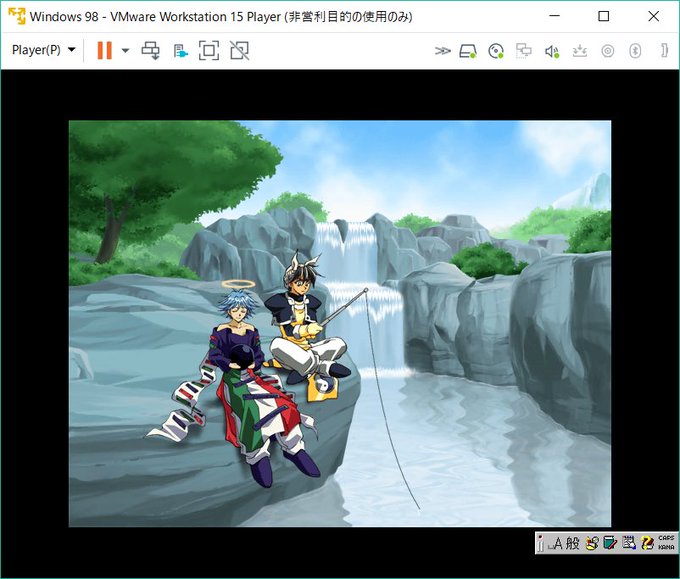Close the VMware Player window
Screen dimensions: 680x579
click(654, 16)
